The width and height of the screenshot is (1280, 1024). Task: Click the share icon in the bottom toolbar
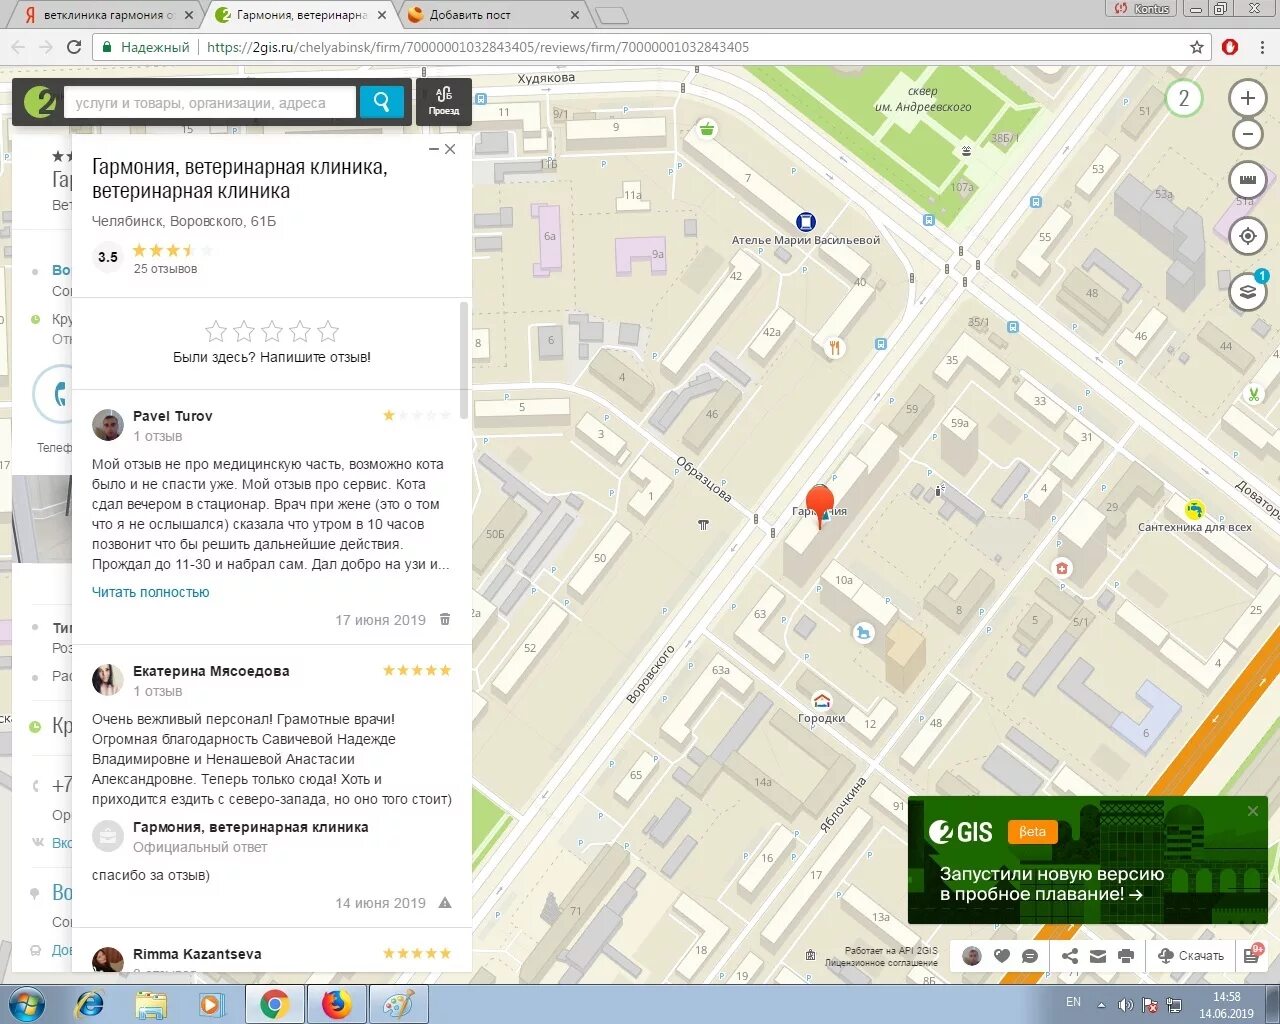click(1070, 956)
